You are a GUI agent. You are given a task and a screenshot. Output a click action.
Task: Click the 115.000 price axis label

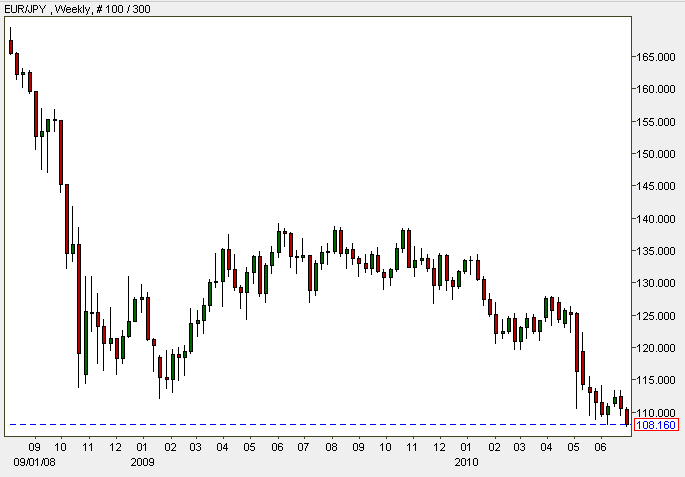(656, 380)
